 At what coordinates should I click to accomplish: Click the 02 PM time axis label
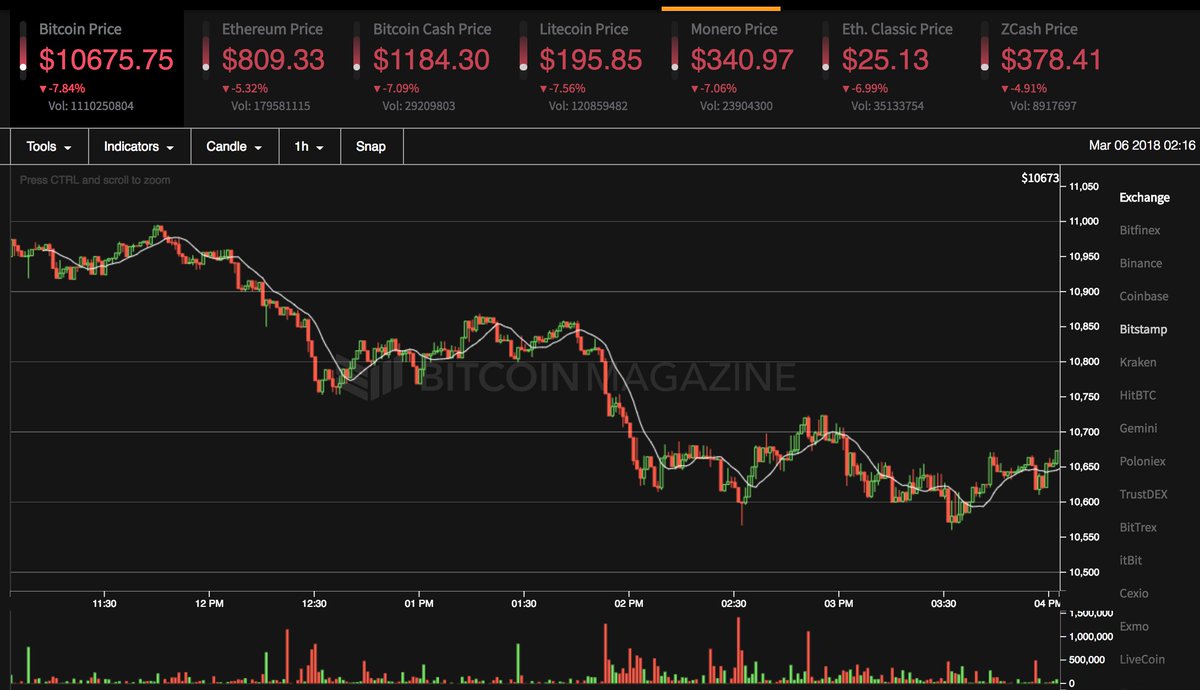[628, 604]
